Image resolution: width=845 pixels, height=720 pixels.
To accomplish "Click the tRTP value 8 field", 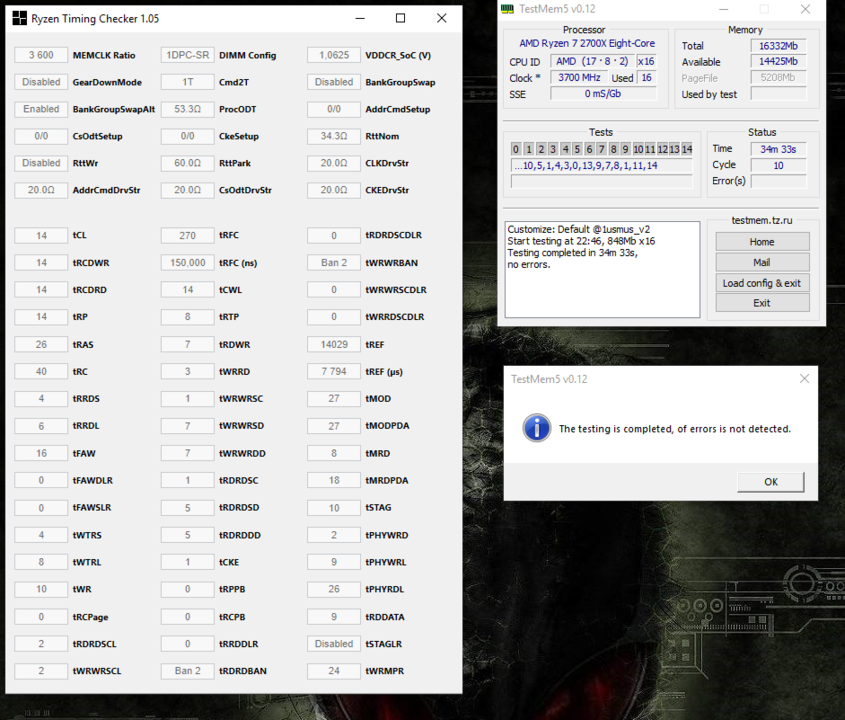I will pos(188,316).
